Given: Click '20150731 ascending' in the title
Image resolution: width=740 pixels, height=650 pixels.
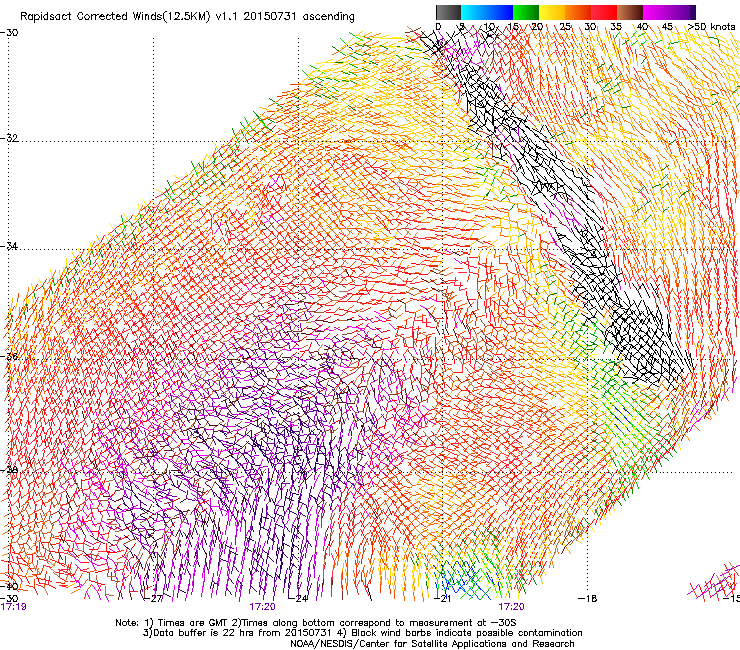Looking at the screenshot, I should (300, 17).
